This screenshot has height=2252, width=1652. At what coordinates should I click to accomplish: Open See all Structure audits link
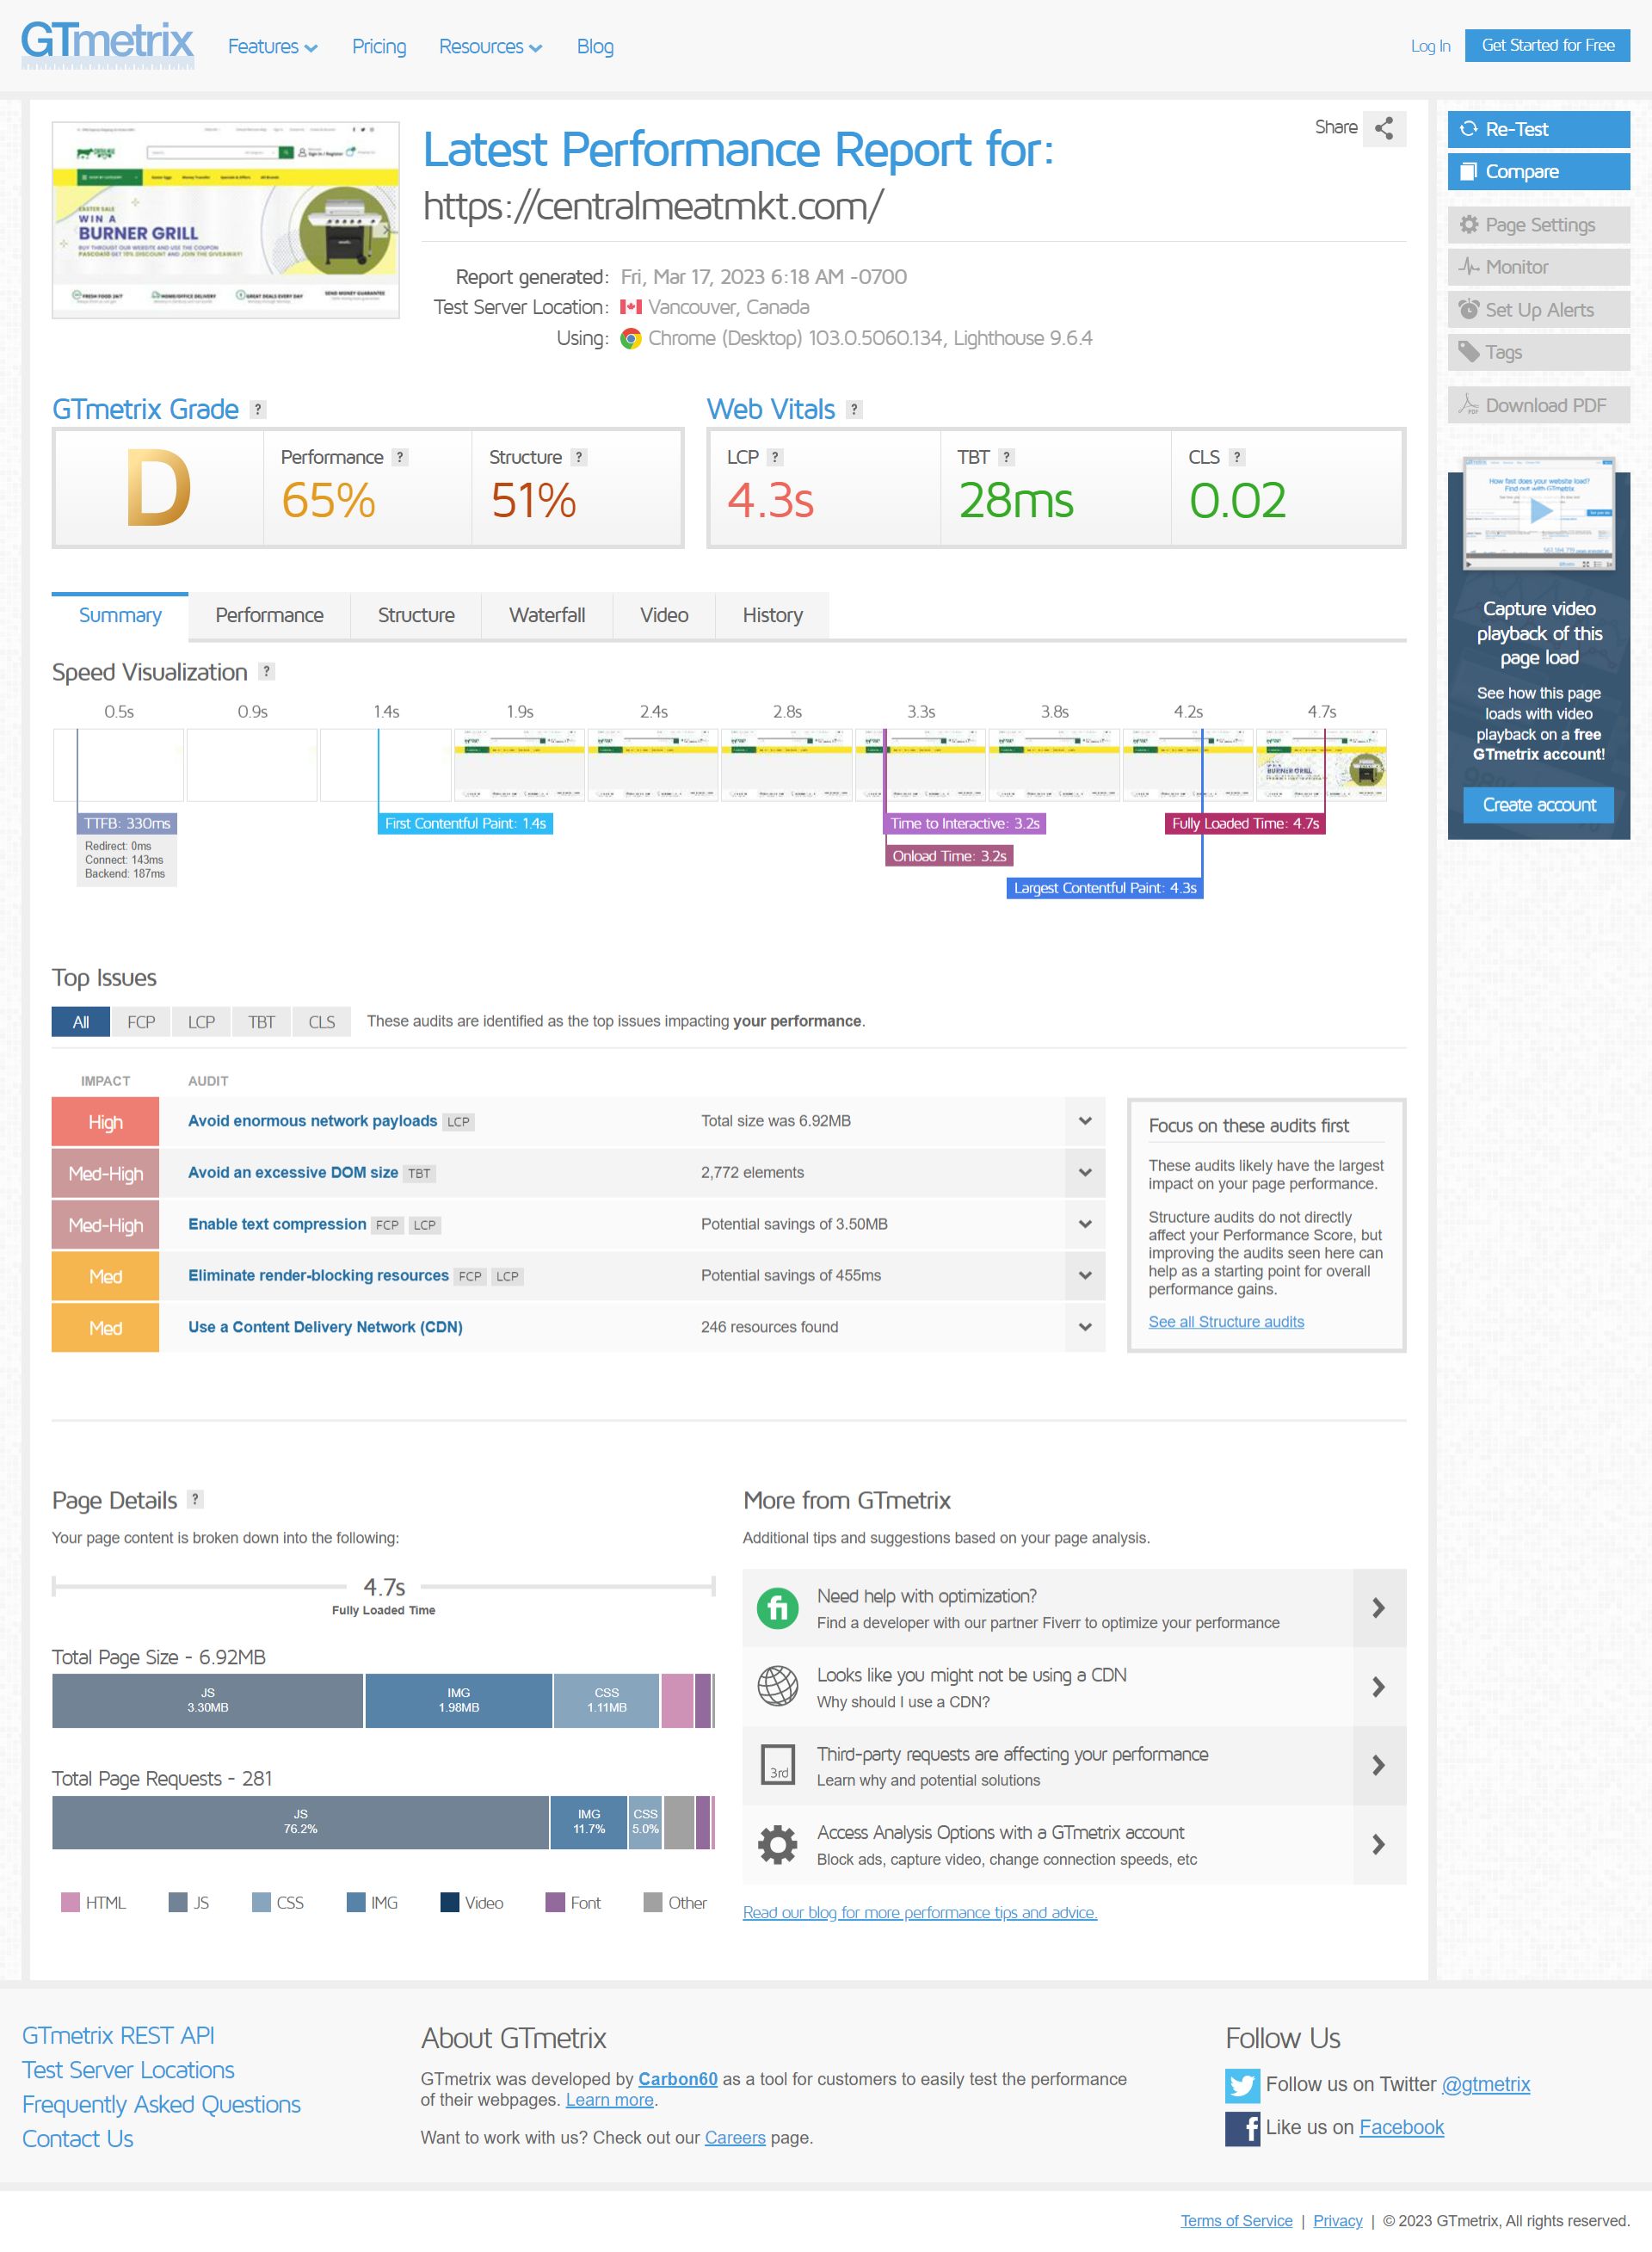tap(1226, 1322)
